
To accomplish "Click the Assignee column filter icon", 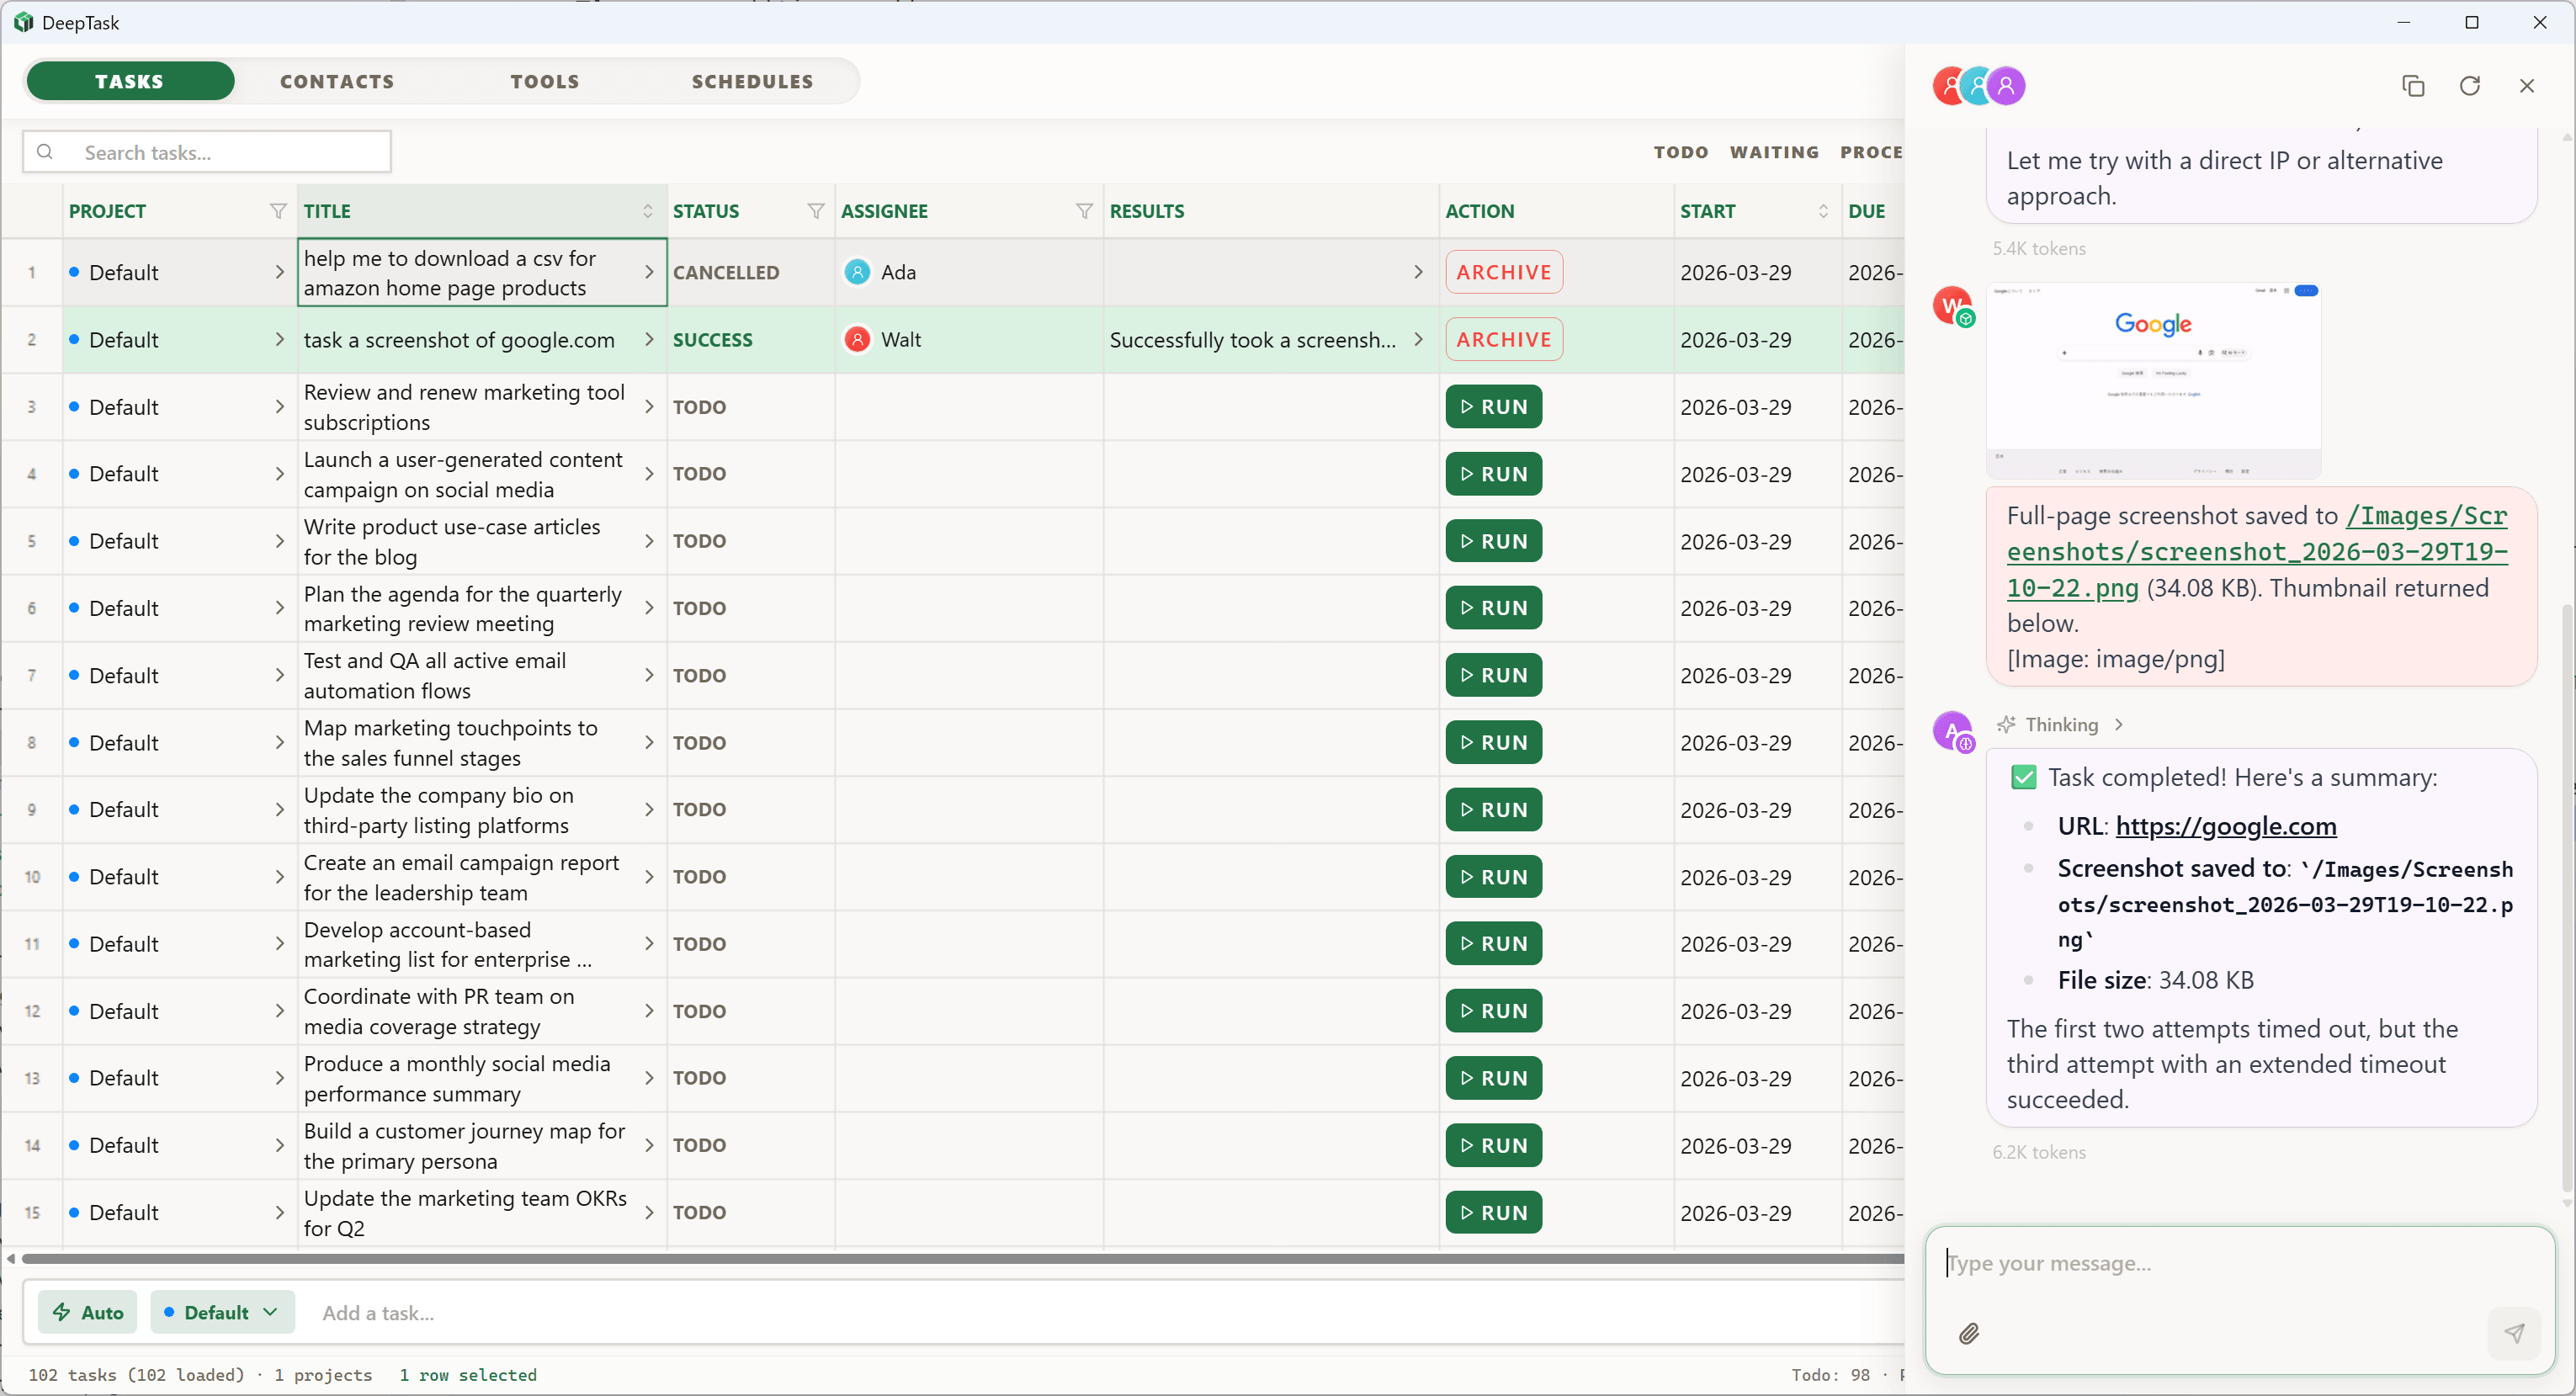I will [1084, 211].
